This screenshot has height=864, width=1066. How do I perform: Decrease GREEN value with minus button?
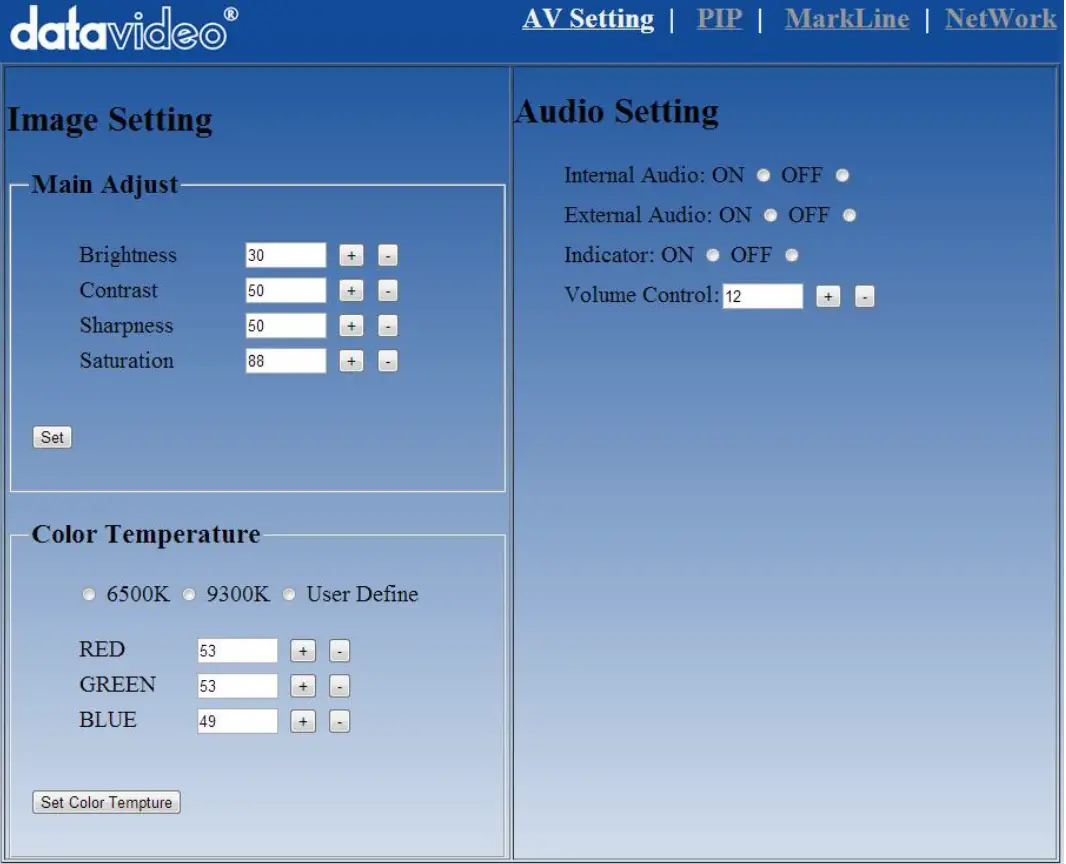(339, 687)
